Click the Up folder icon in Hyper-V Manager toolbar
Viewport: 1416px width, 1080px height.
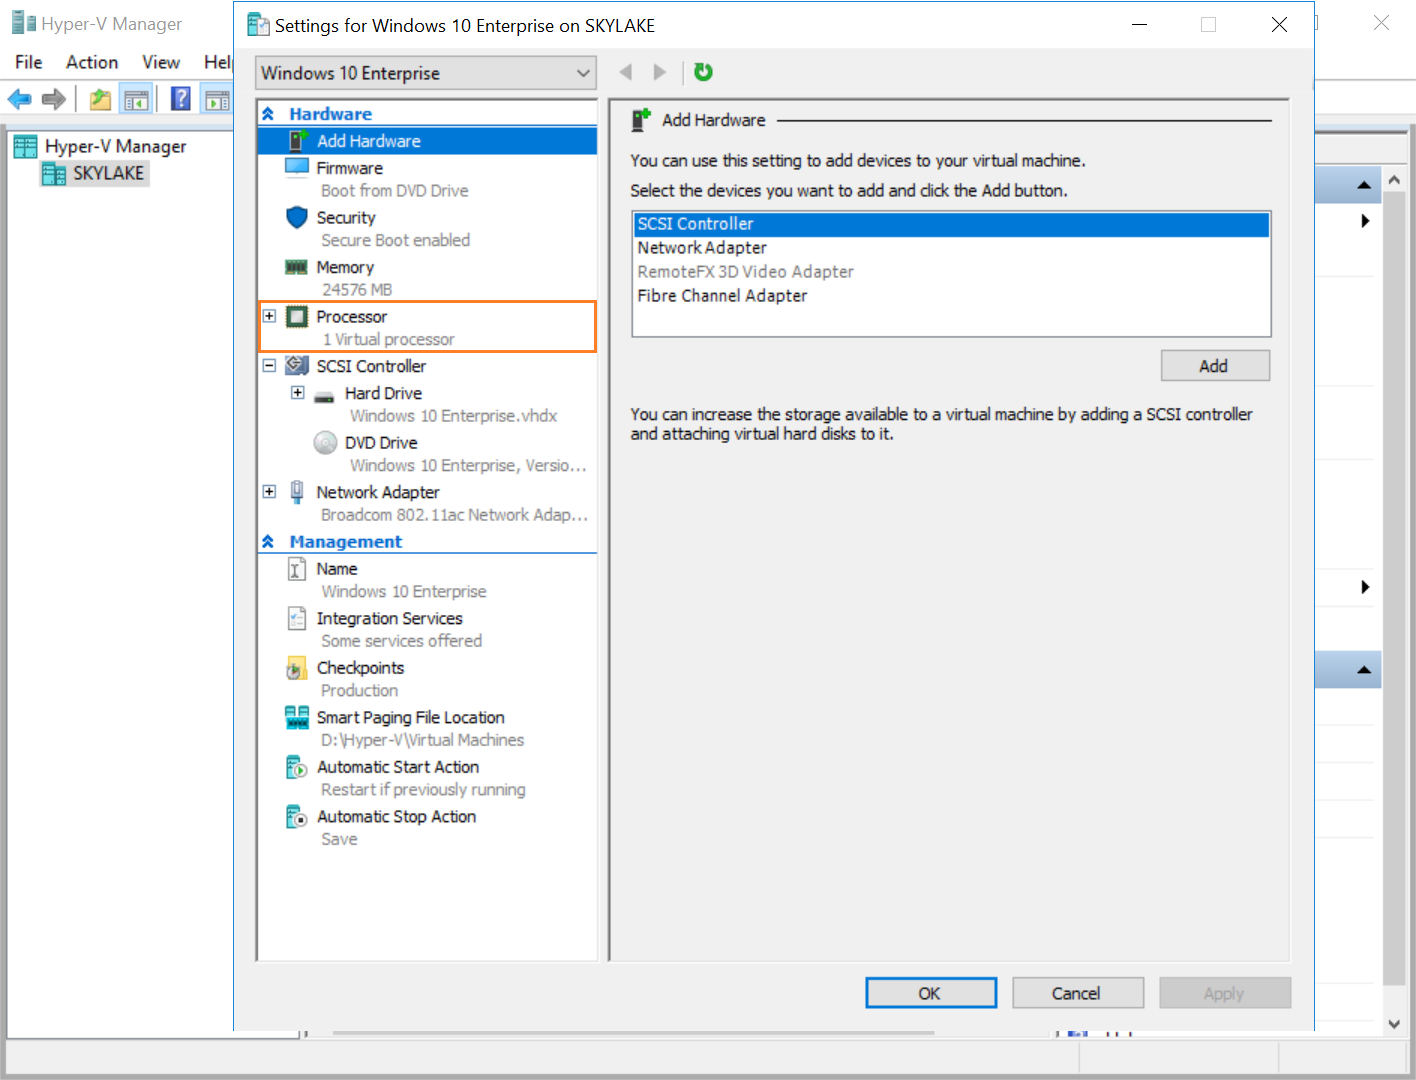(x=100, y=99)
